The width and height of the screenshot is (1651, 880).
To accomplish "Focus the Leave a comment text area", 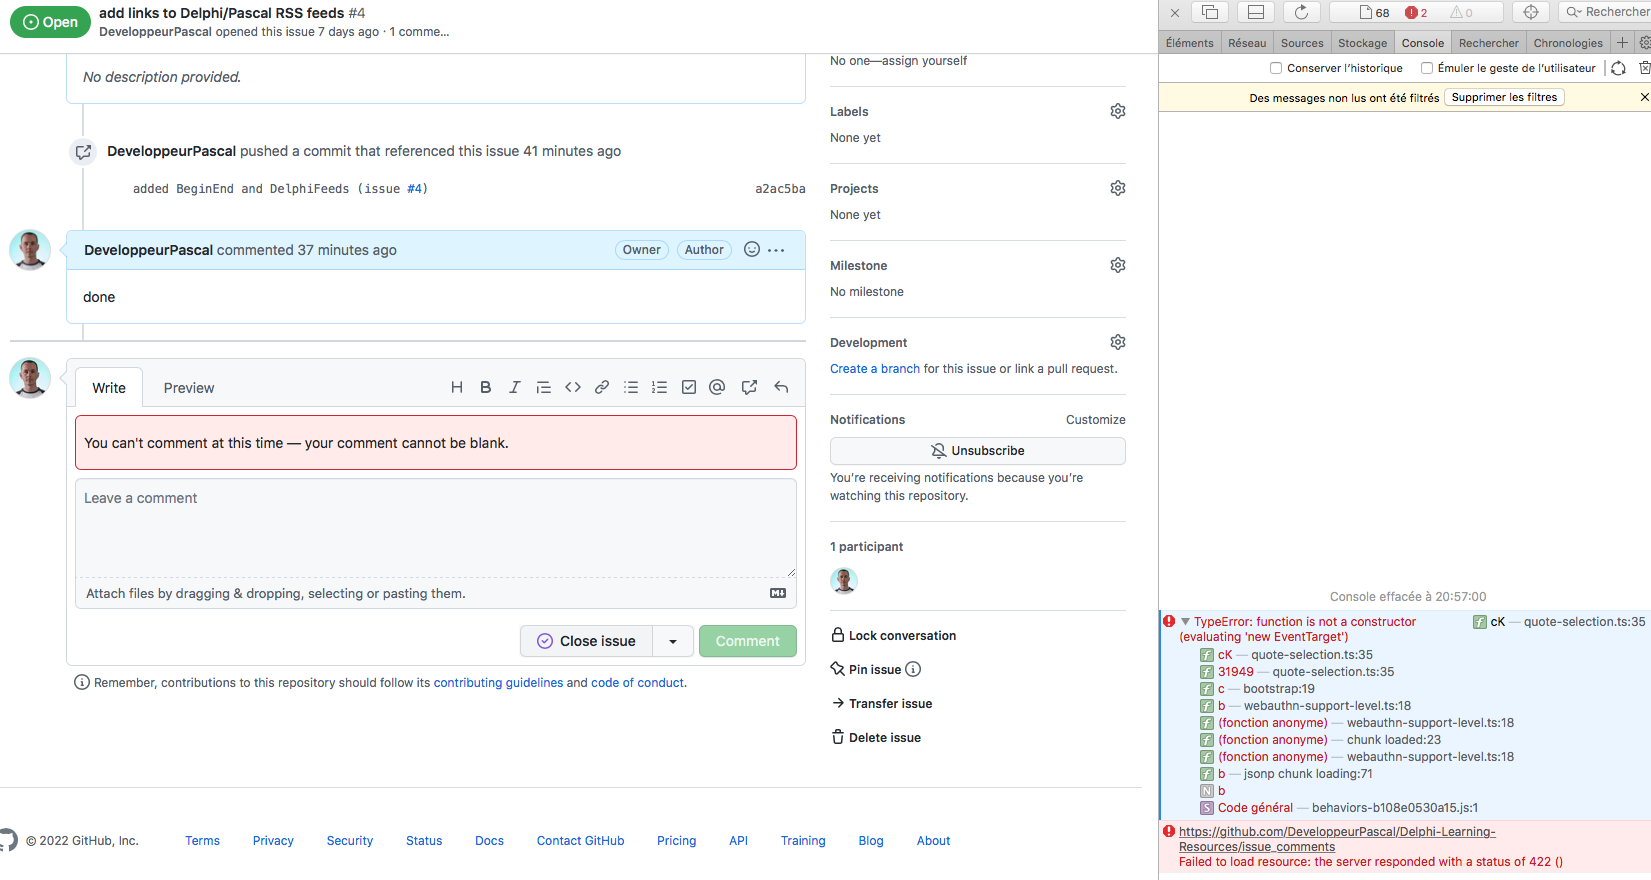I will coord(436,528).
